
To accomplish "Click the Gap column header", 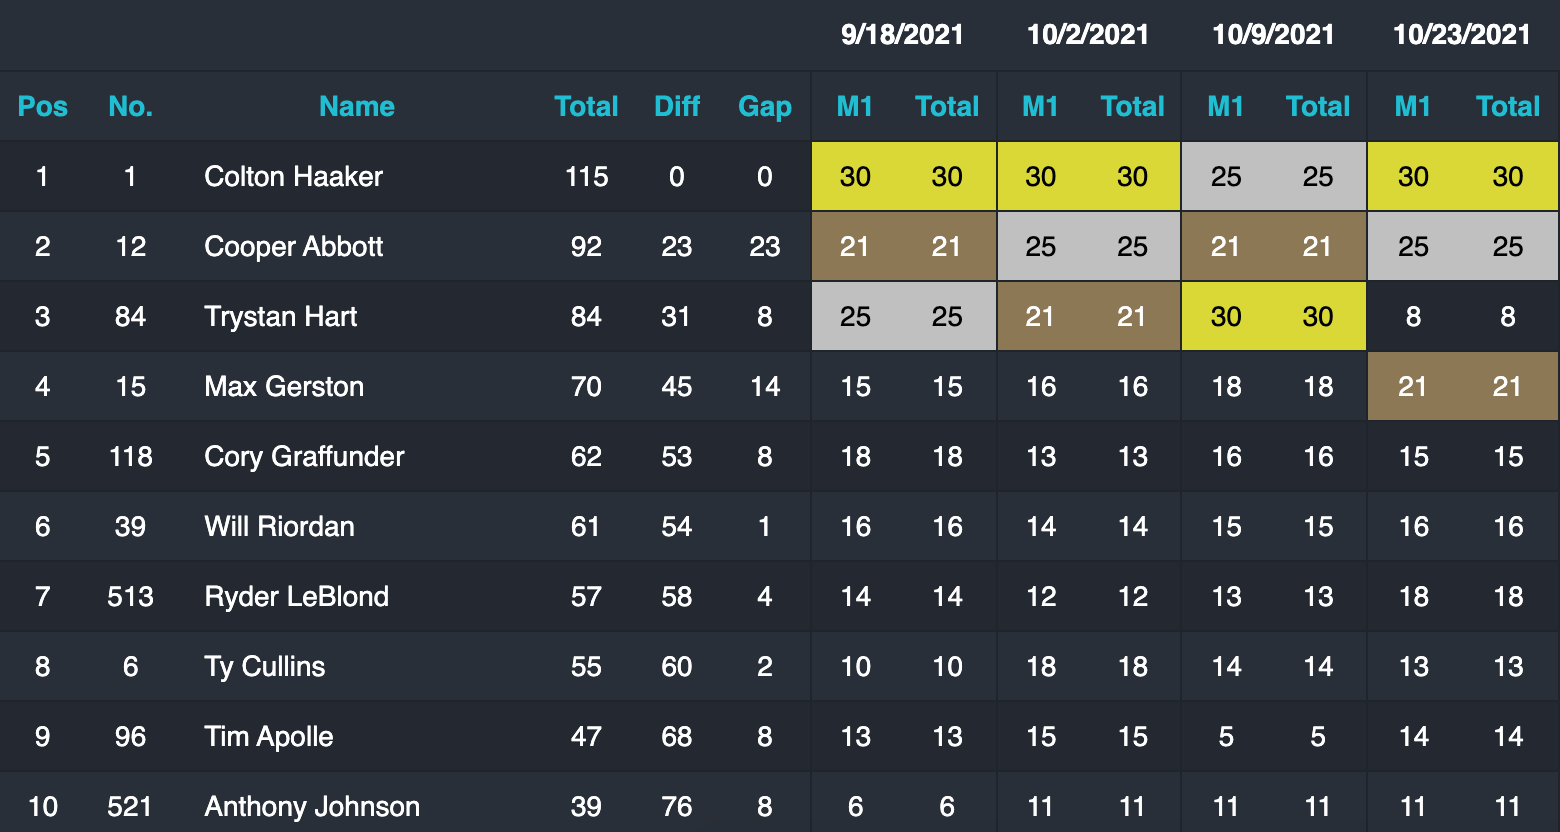I will 764,107.
